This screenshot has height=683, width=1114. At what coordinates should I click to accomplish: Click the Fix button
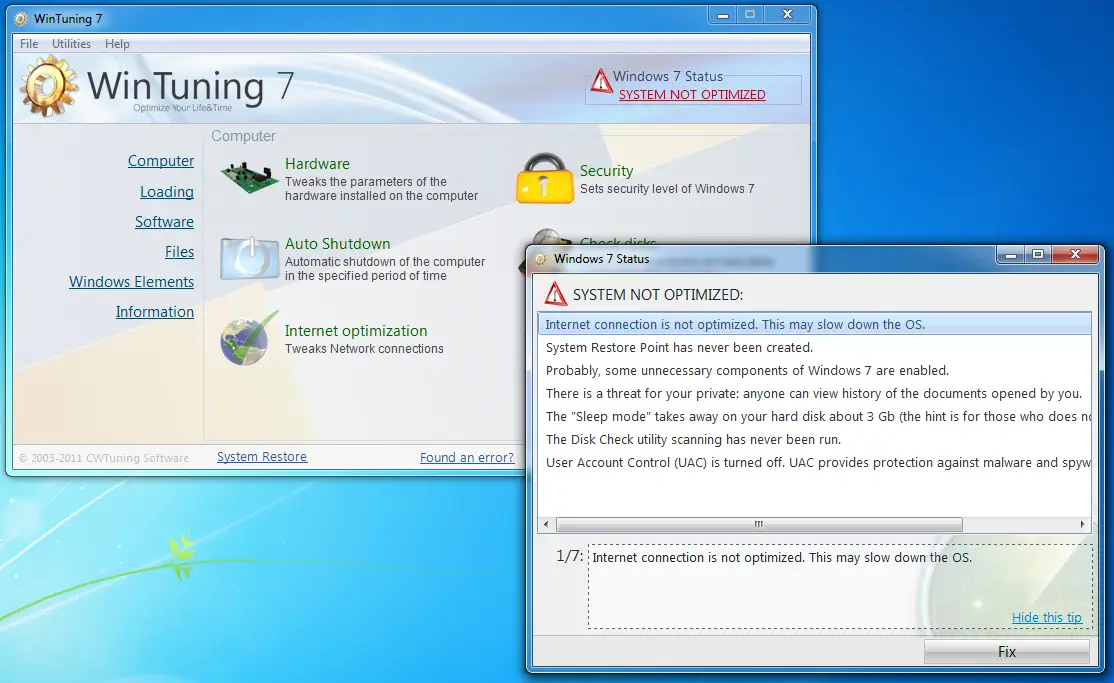pyautogui.click(x=1007, y=652)
